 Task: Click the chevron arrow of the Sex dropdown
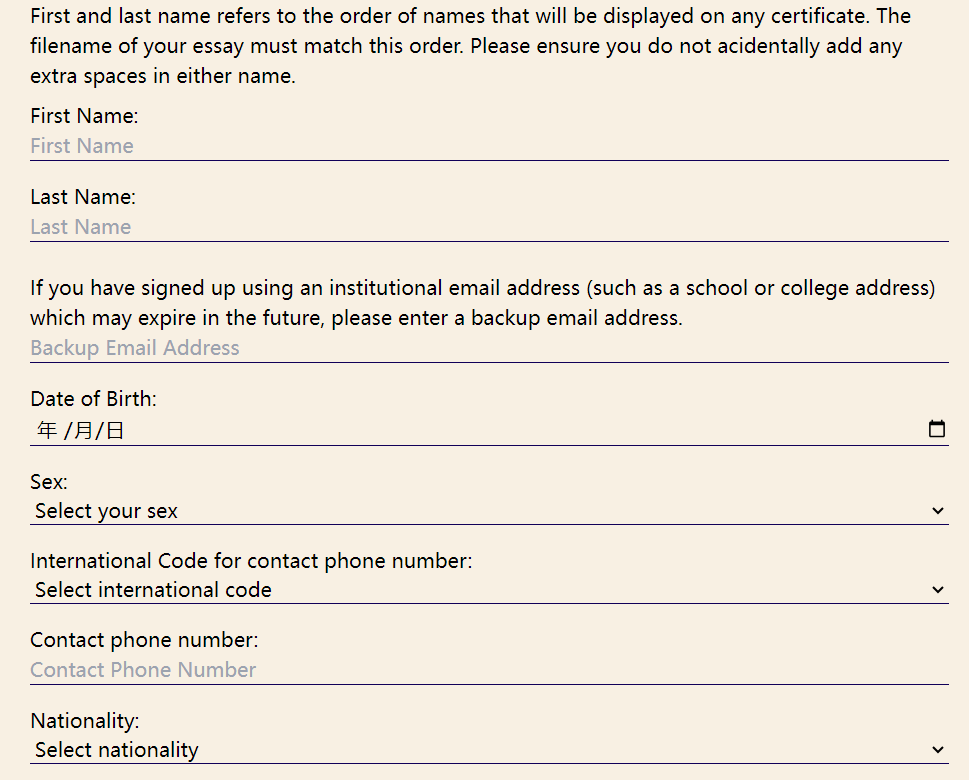click(937, 511)
